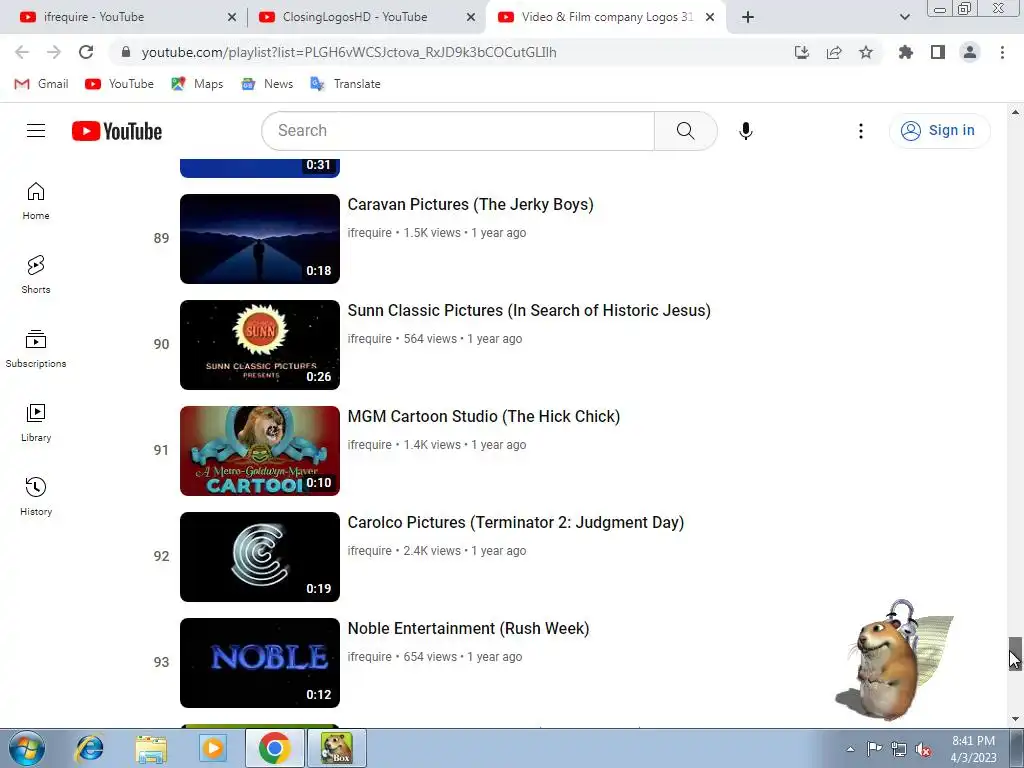Open Library in the sidebar
The width and height of the screenshot is (1024, 768).
coord(36,423)
